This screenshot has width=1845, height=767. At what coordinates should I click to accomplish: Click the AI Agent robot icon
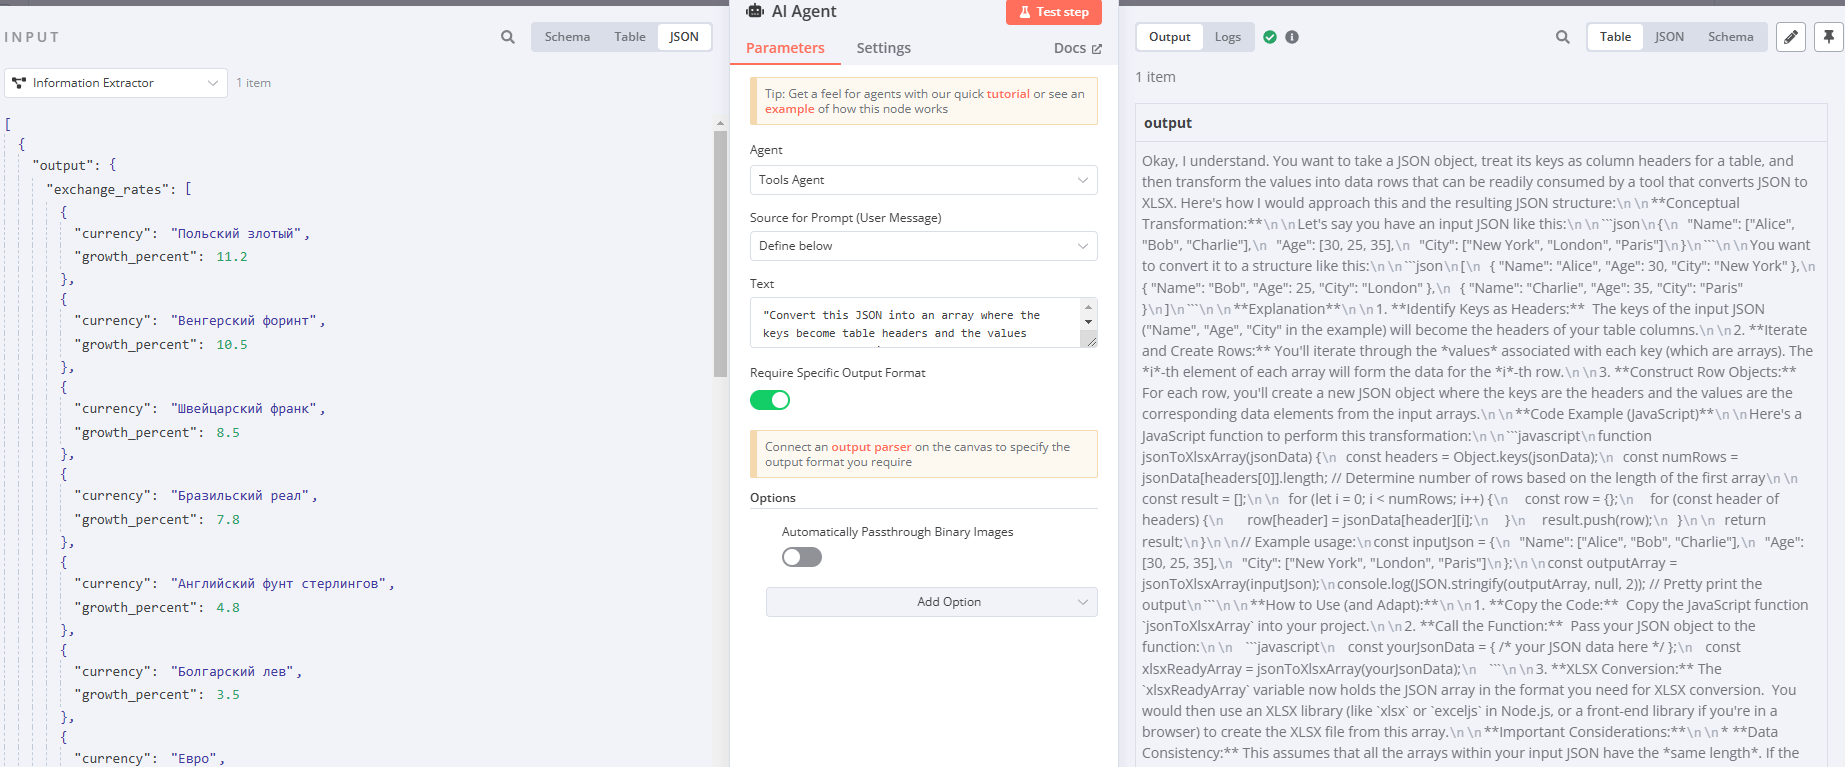[755, 11]
